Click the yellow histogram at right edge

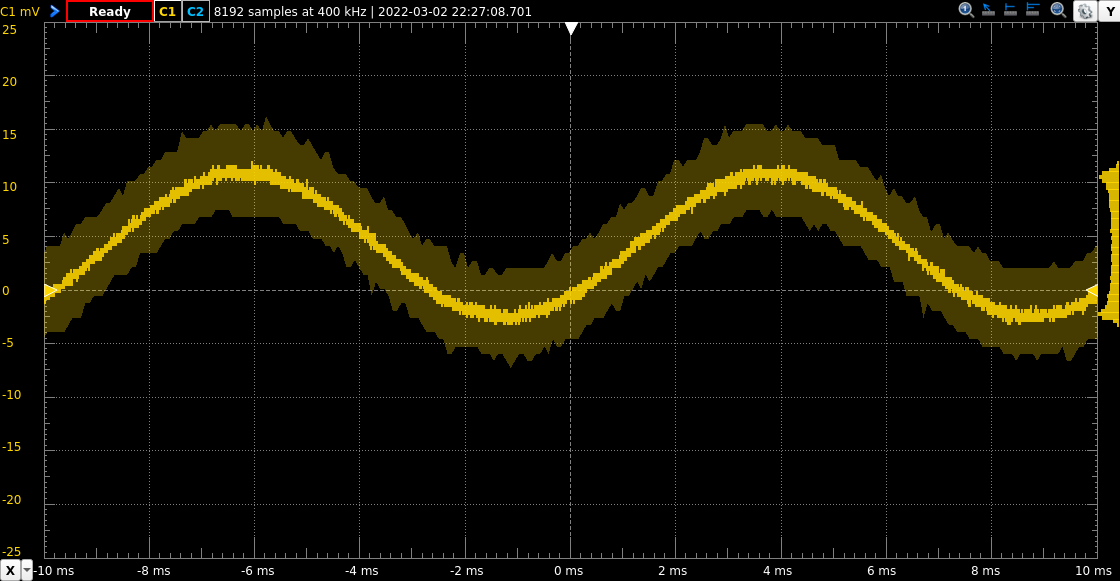(x=1109, y=243)
